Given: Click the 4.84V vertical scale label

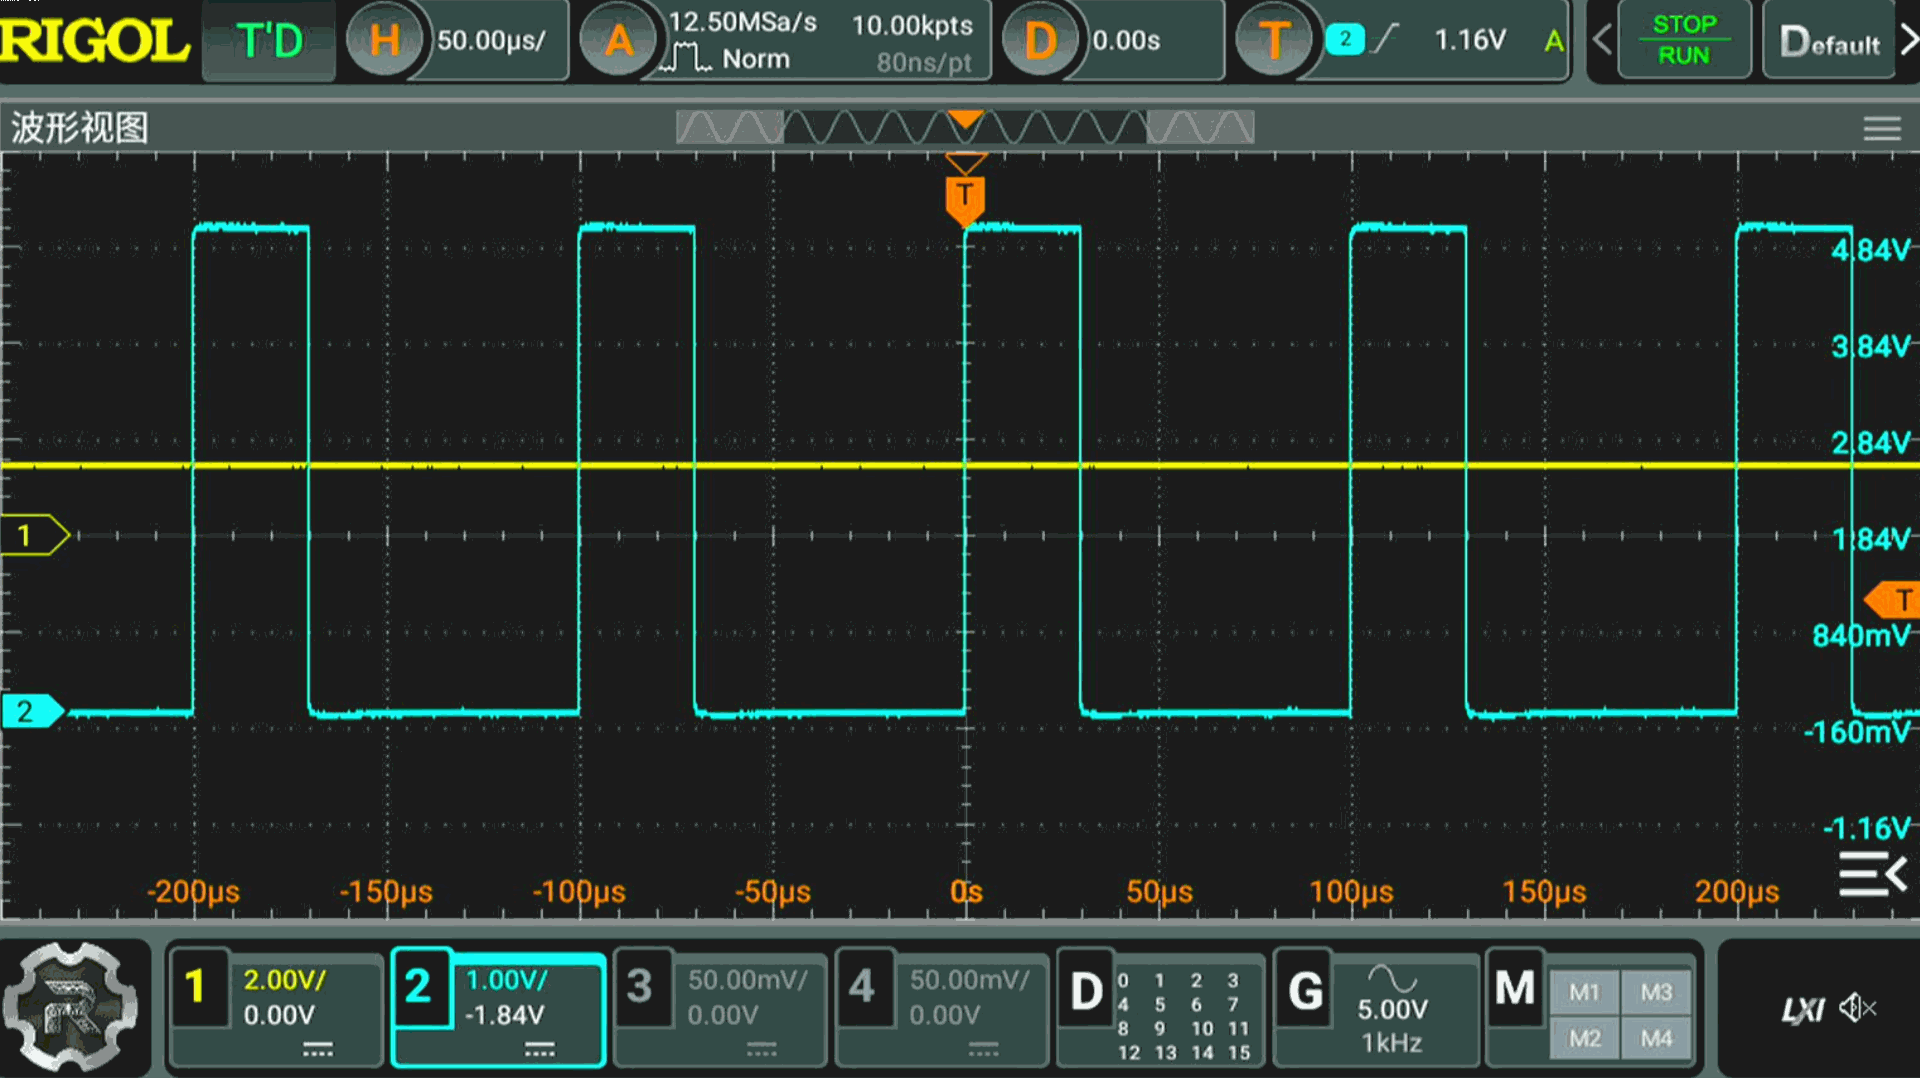Looking at the screenshot, I should pos(1870,250).
